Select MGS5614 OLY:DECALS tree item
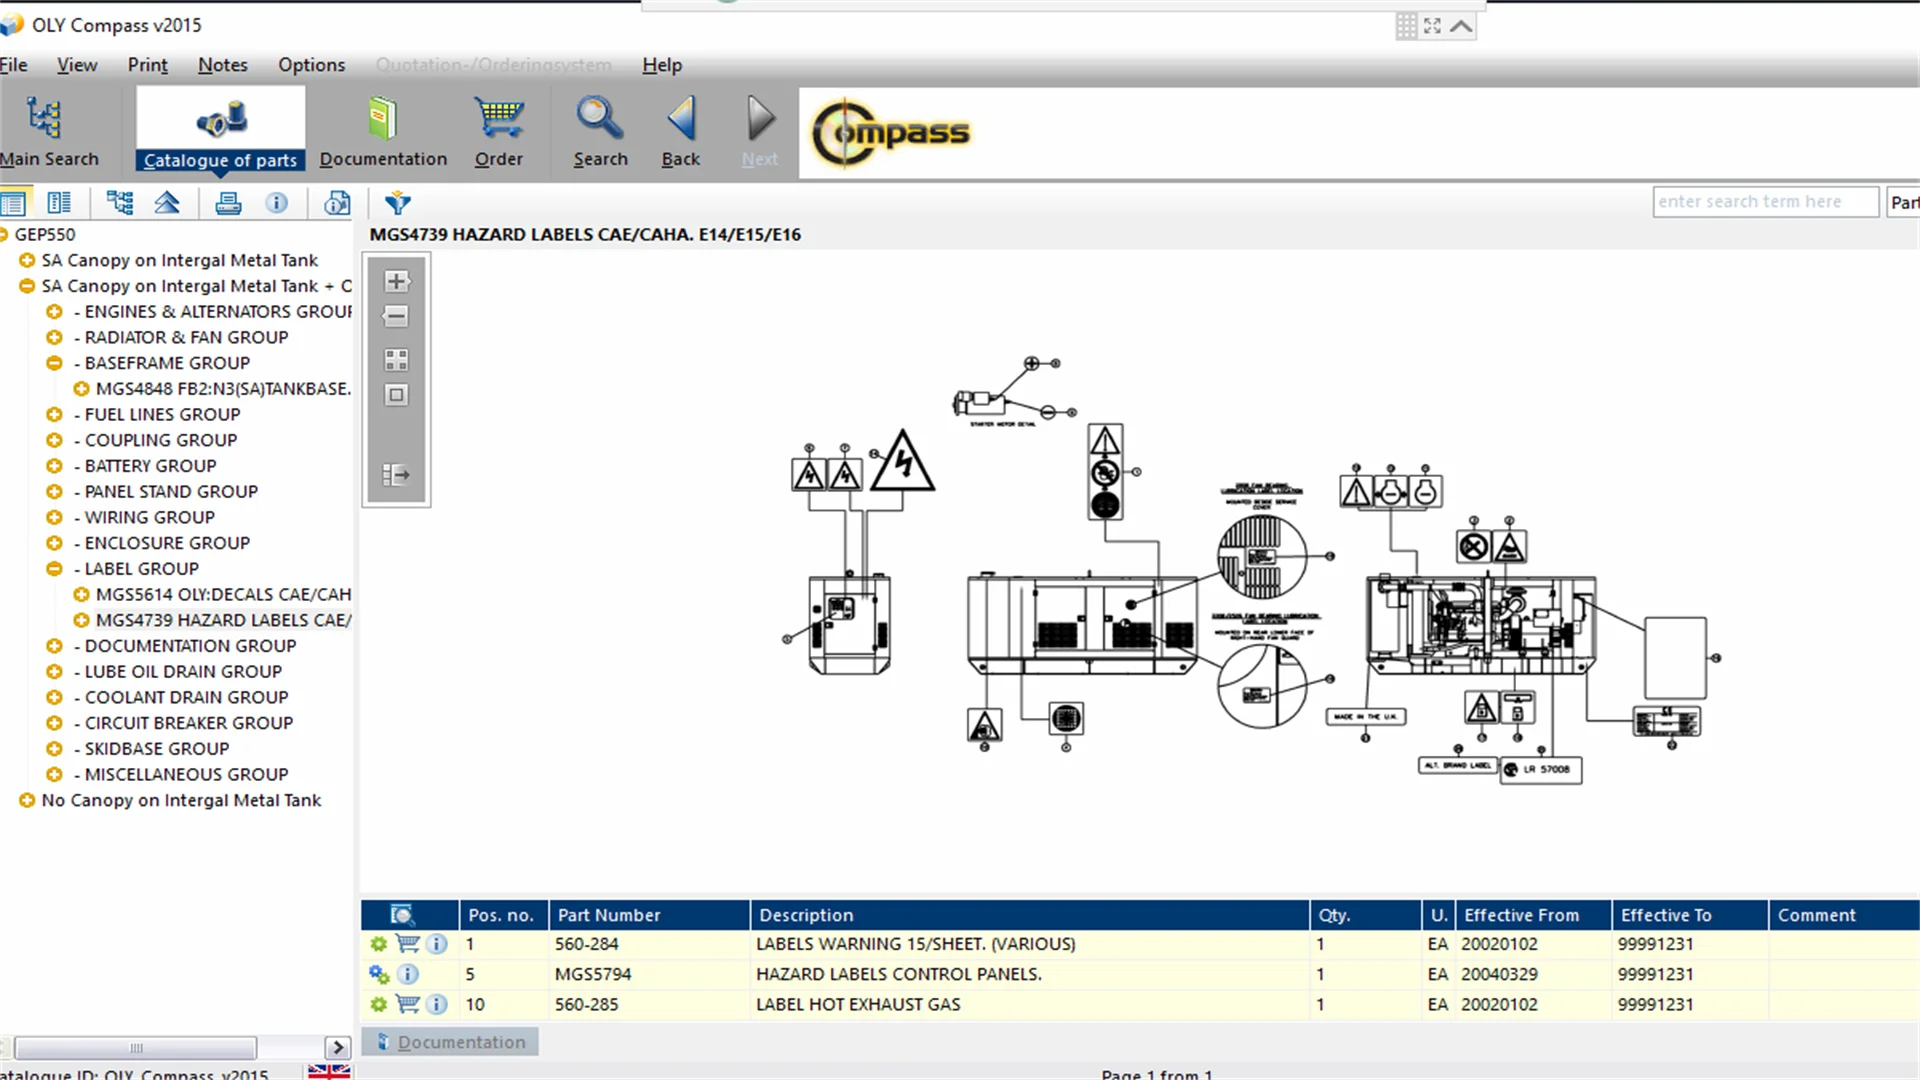 (x=223, y=595)
